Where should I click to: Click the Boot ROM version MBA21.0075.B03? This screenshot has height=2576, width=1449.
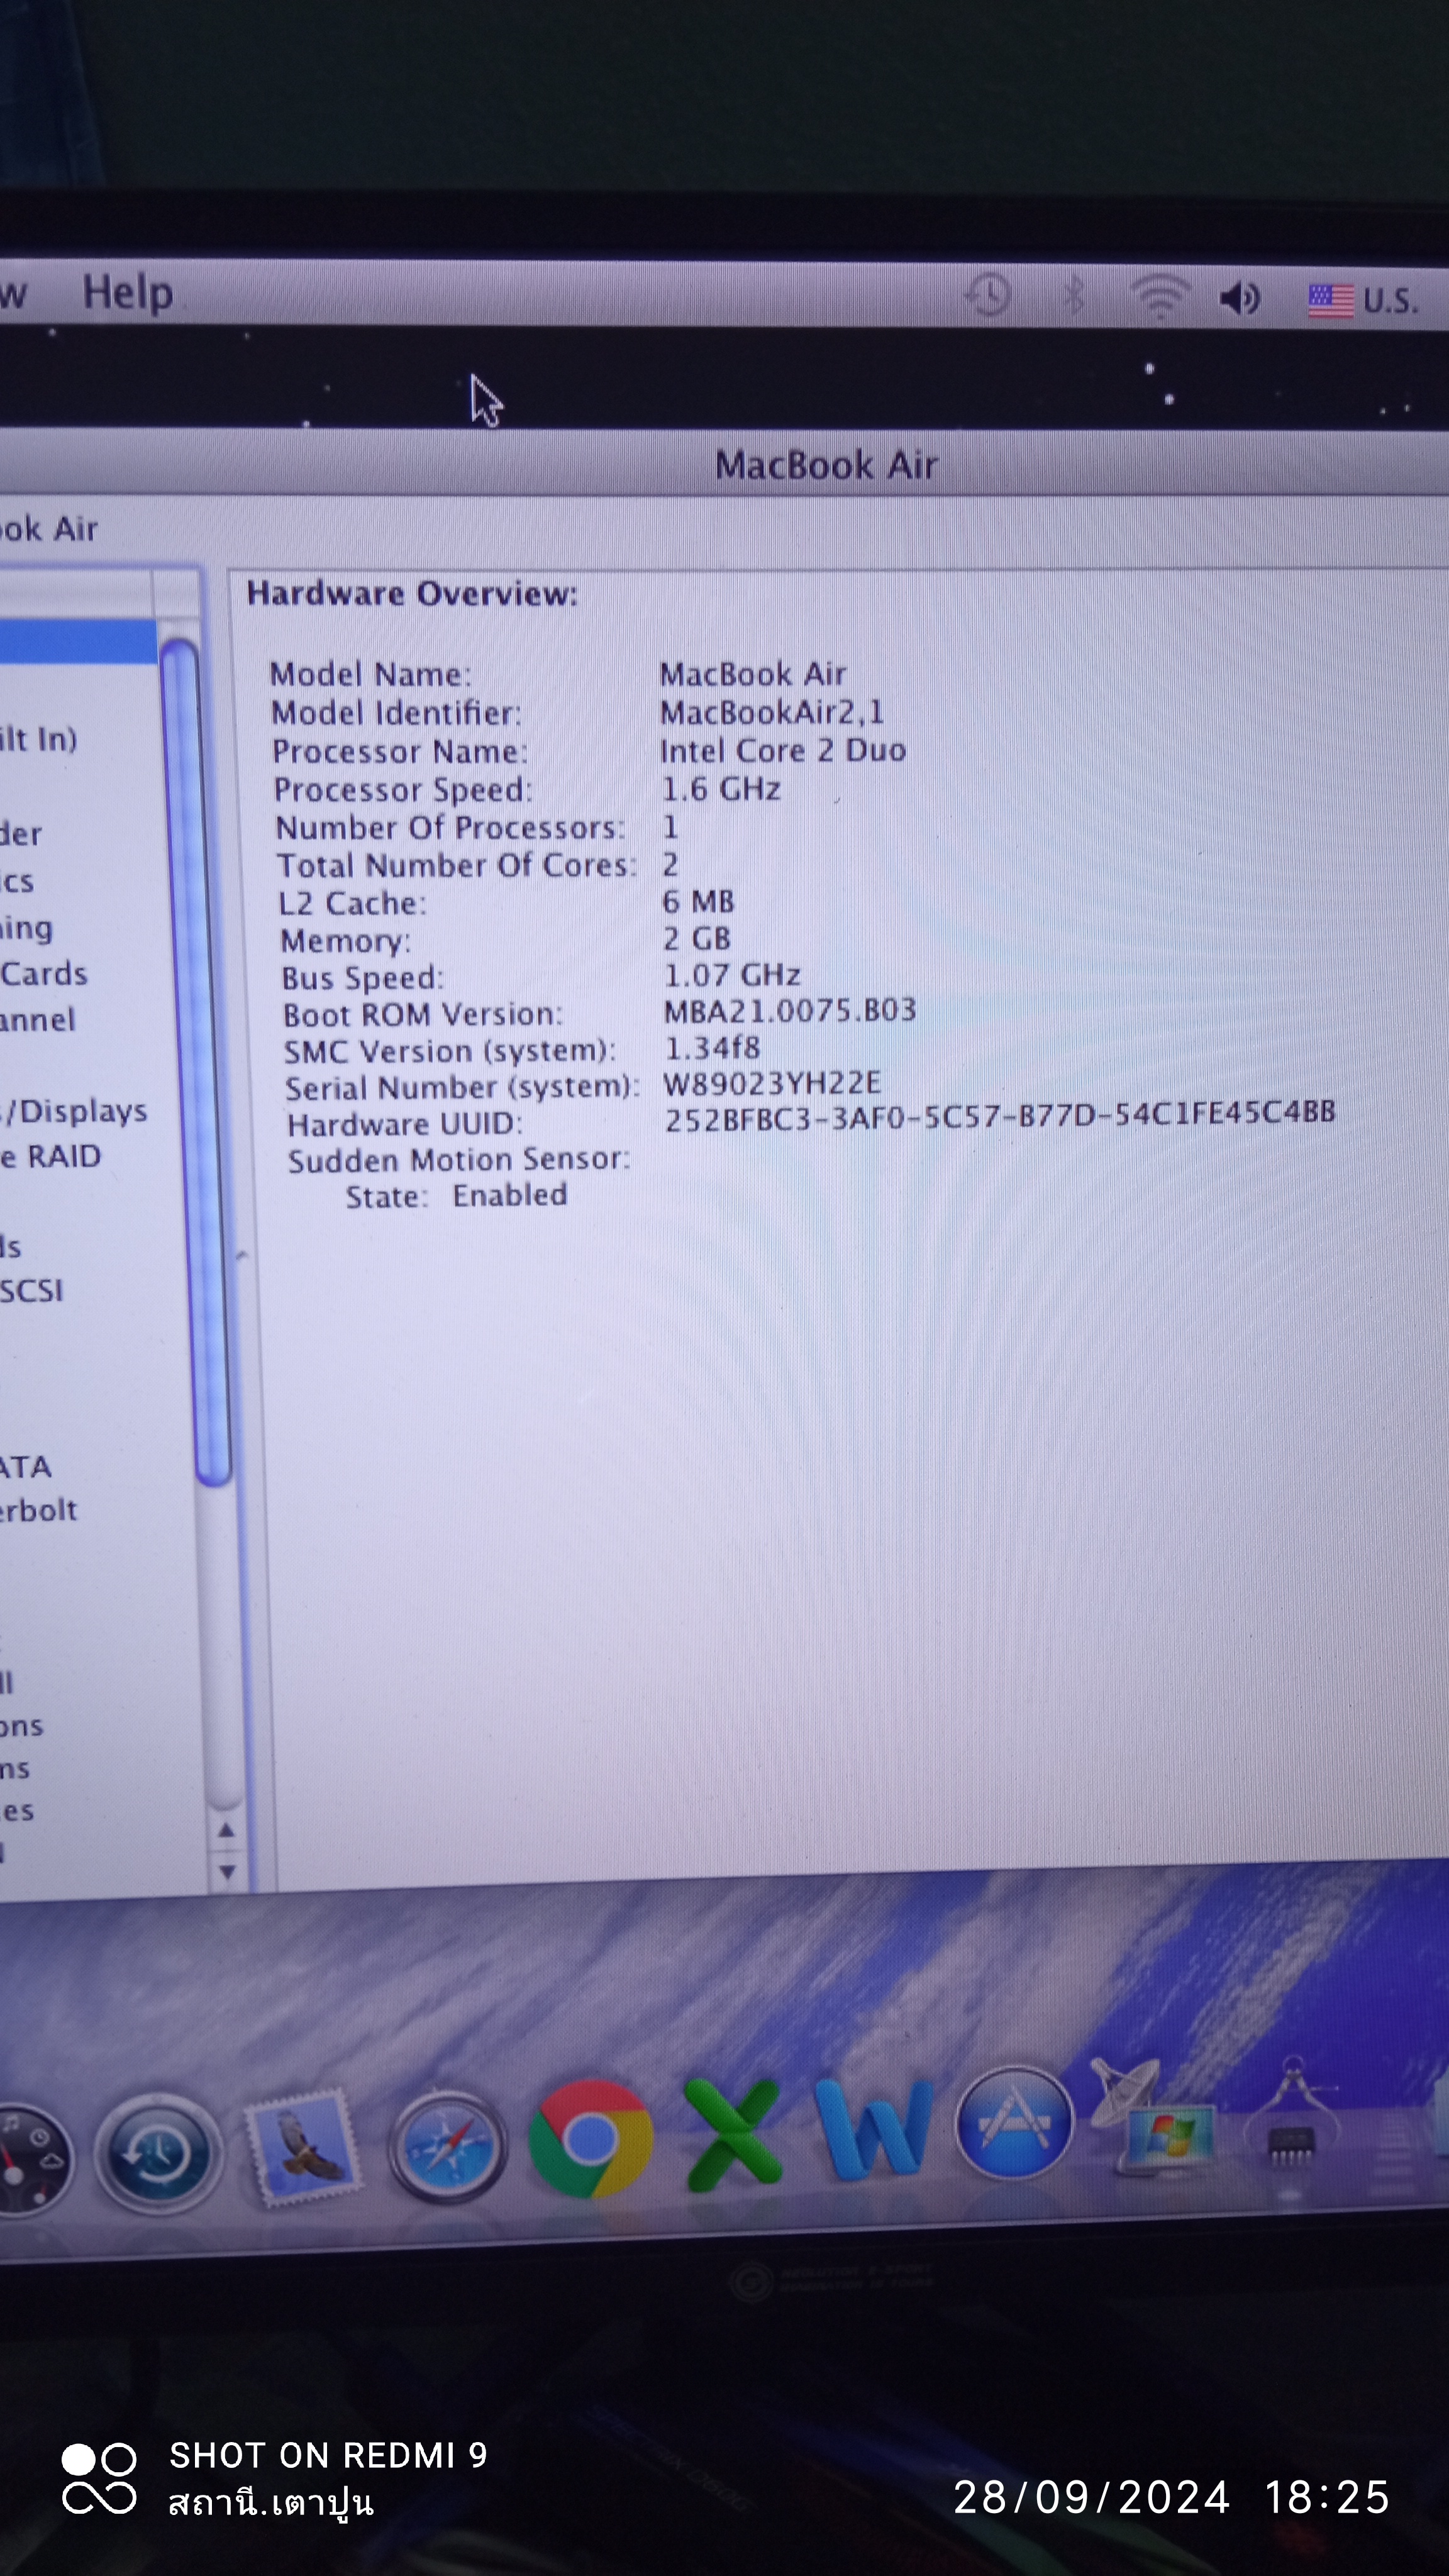(790, 1010)
